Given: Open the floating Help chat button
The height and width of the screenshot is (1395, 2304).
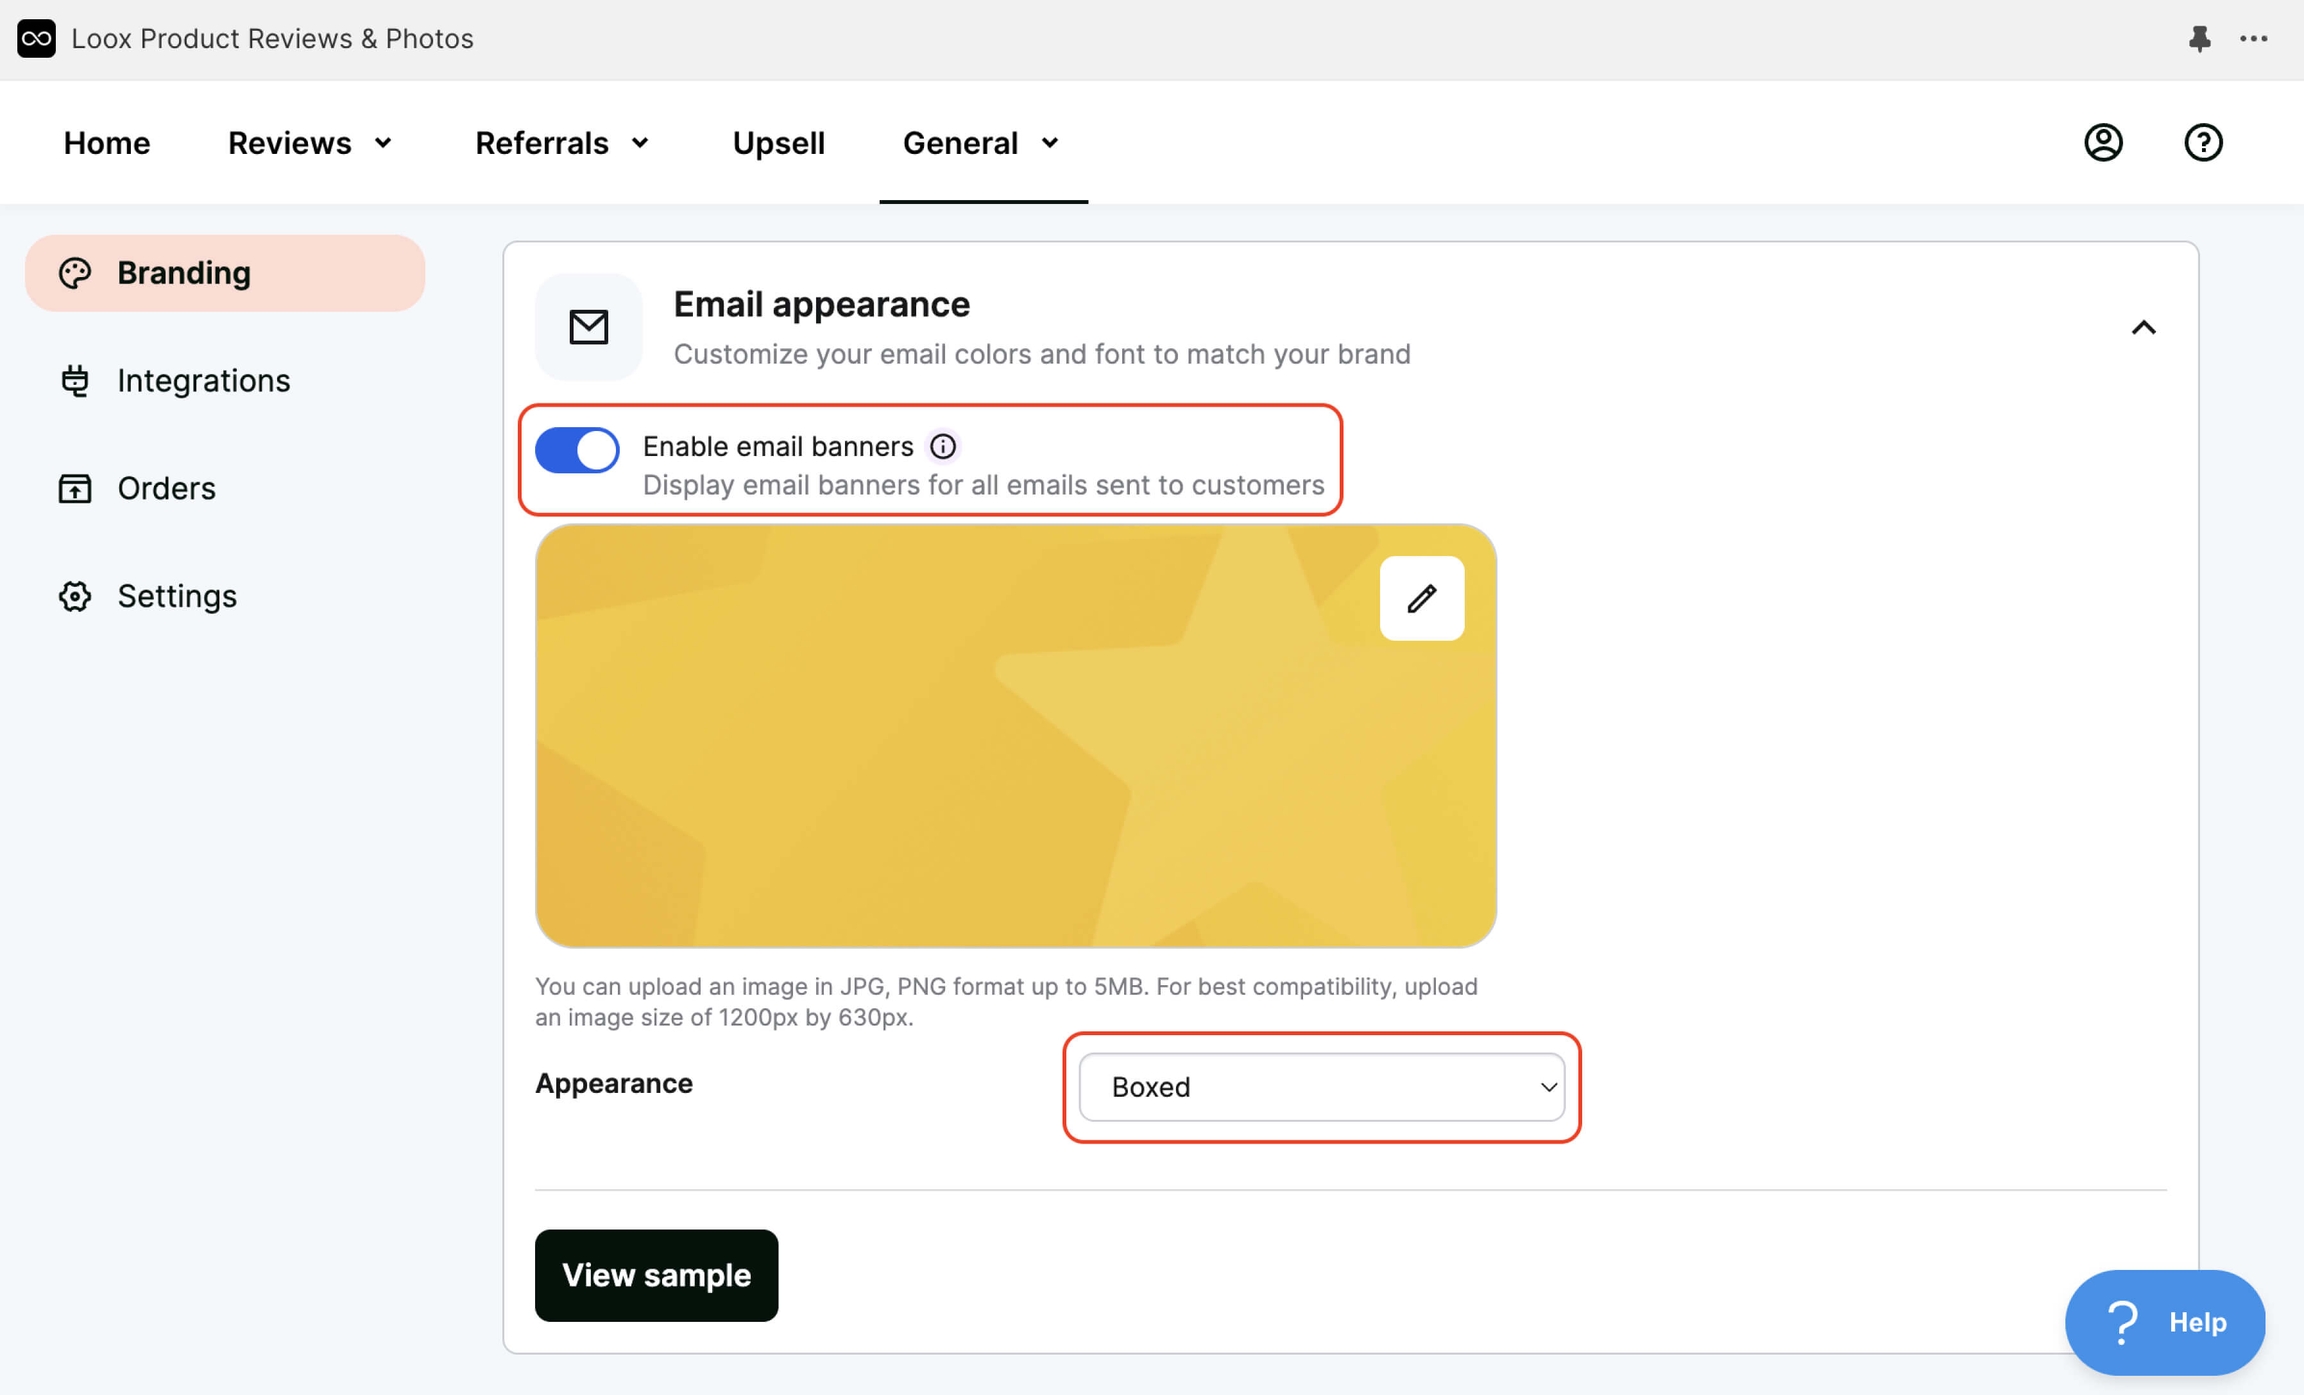Looking at the screenshot, I should (2165, 1321).
